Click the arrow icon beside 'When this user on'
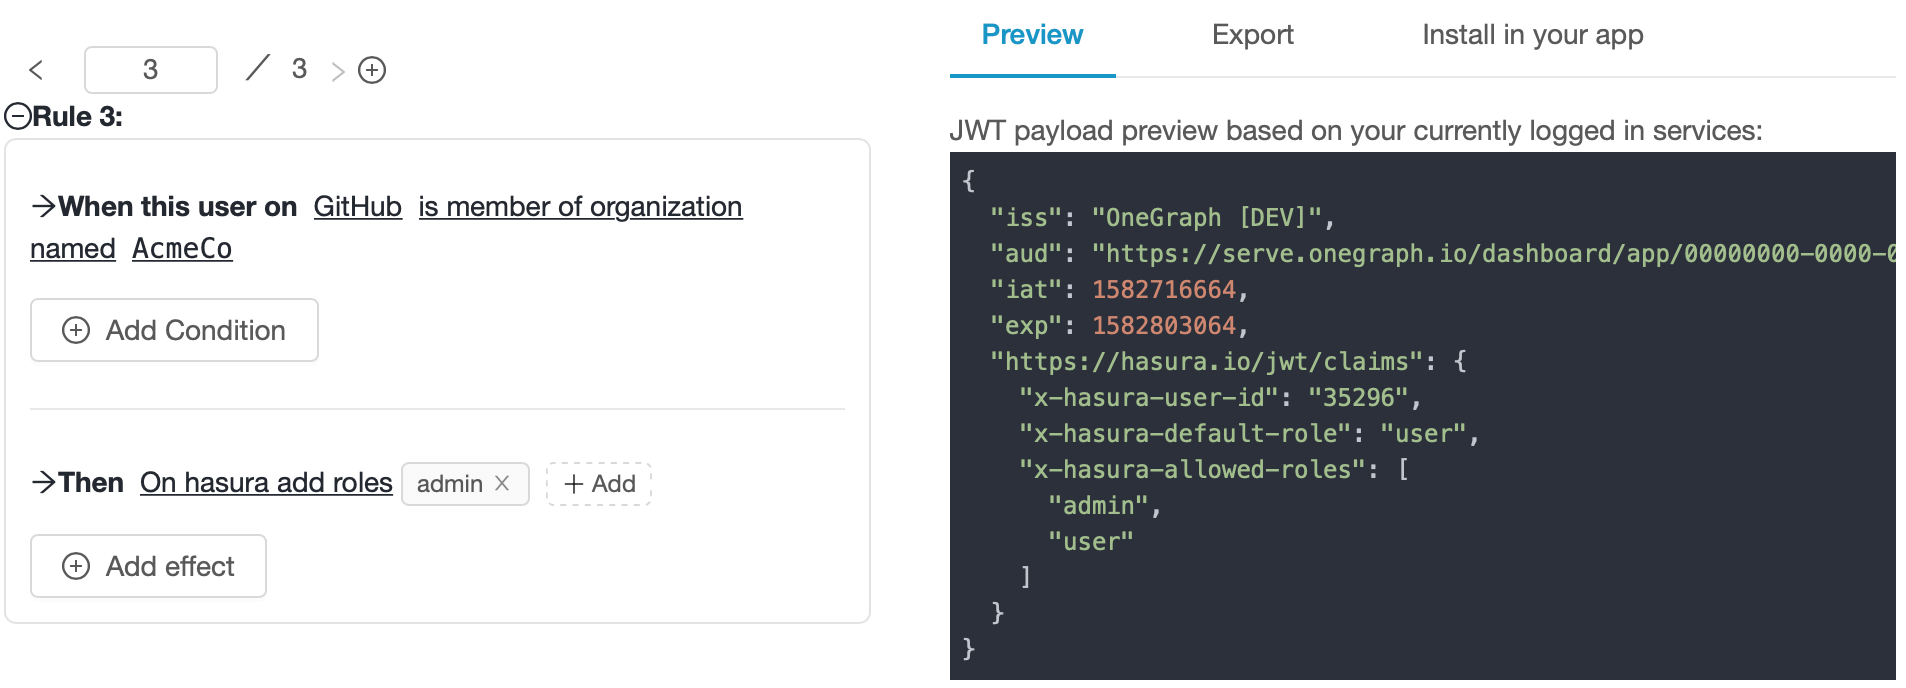 [x=43, y=207]
